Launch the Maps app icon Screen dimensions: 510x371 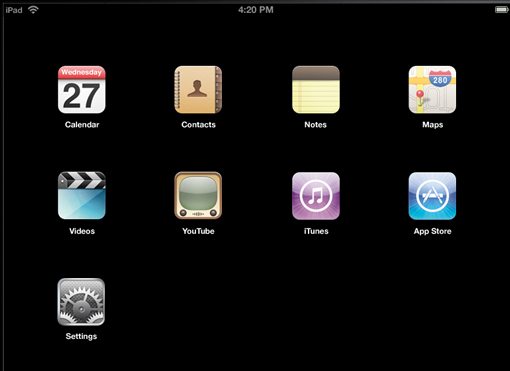(432, 90)
